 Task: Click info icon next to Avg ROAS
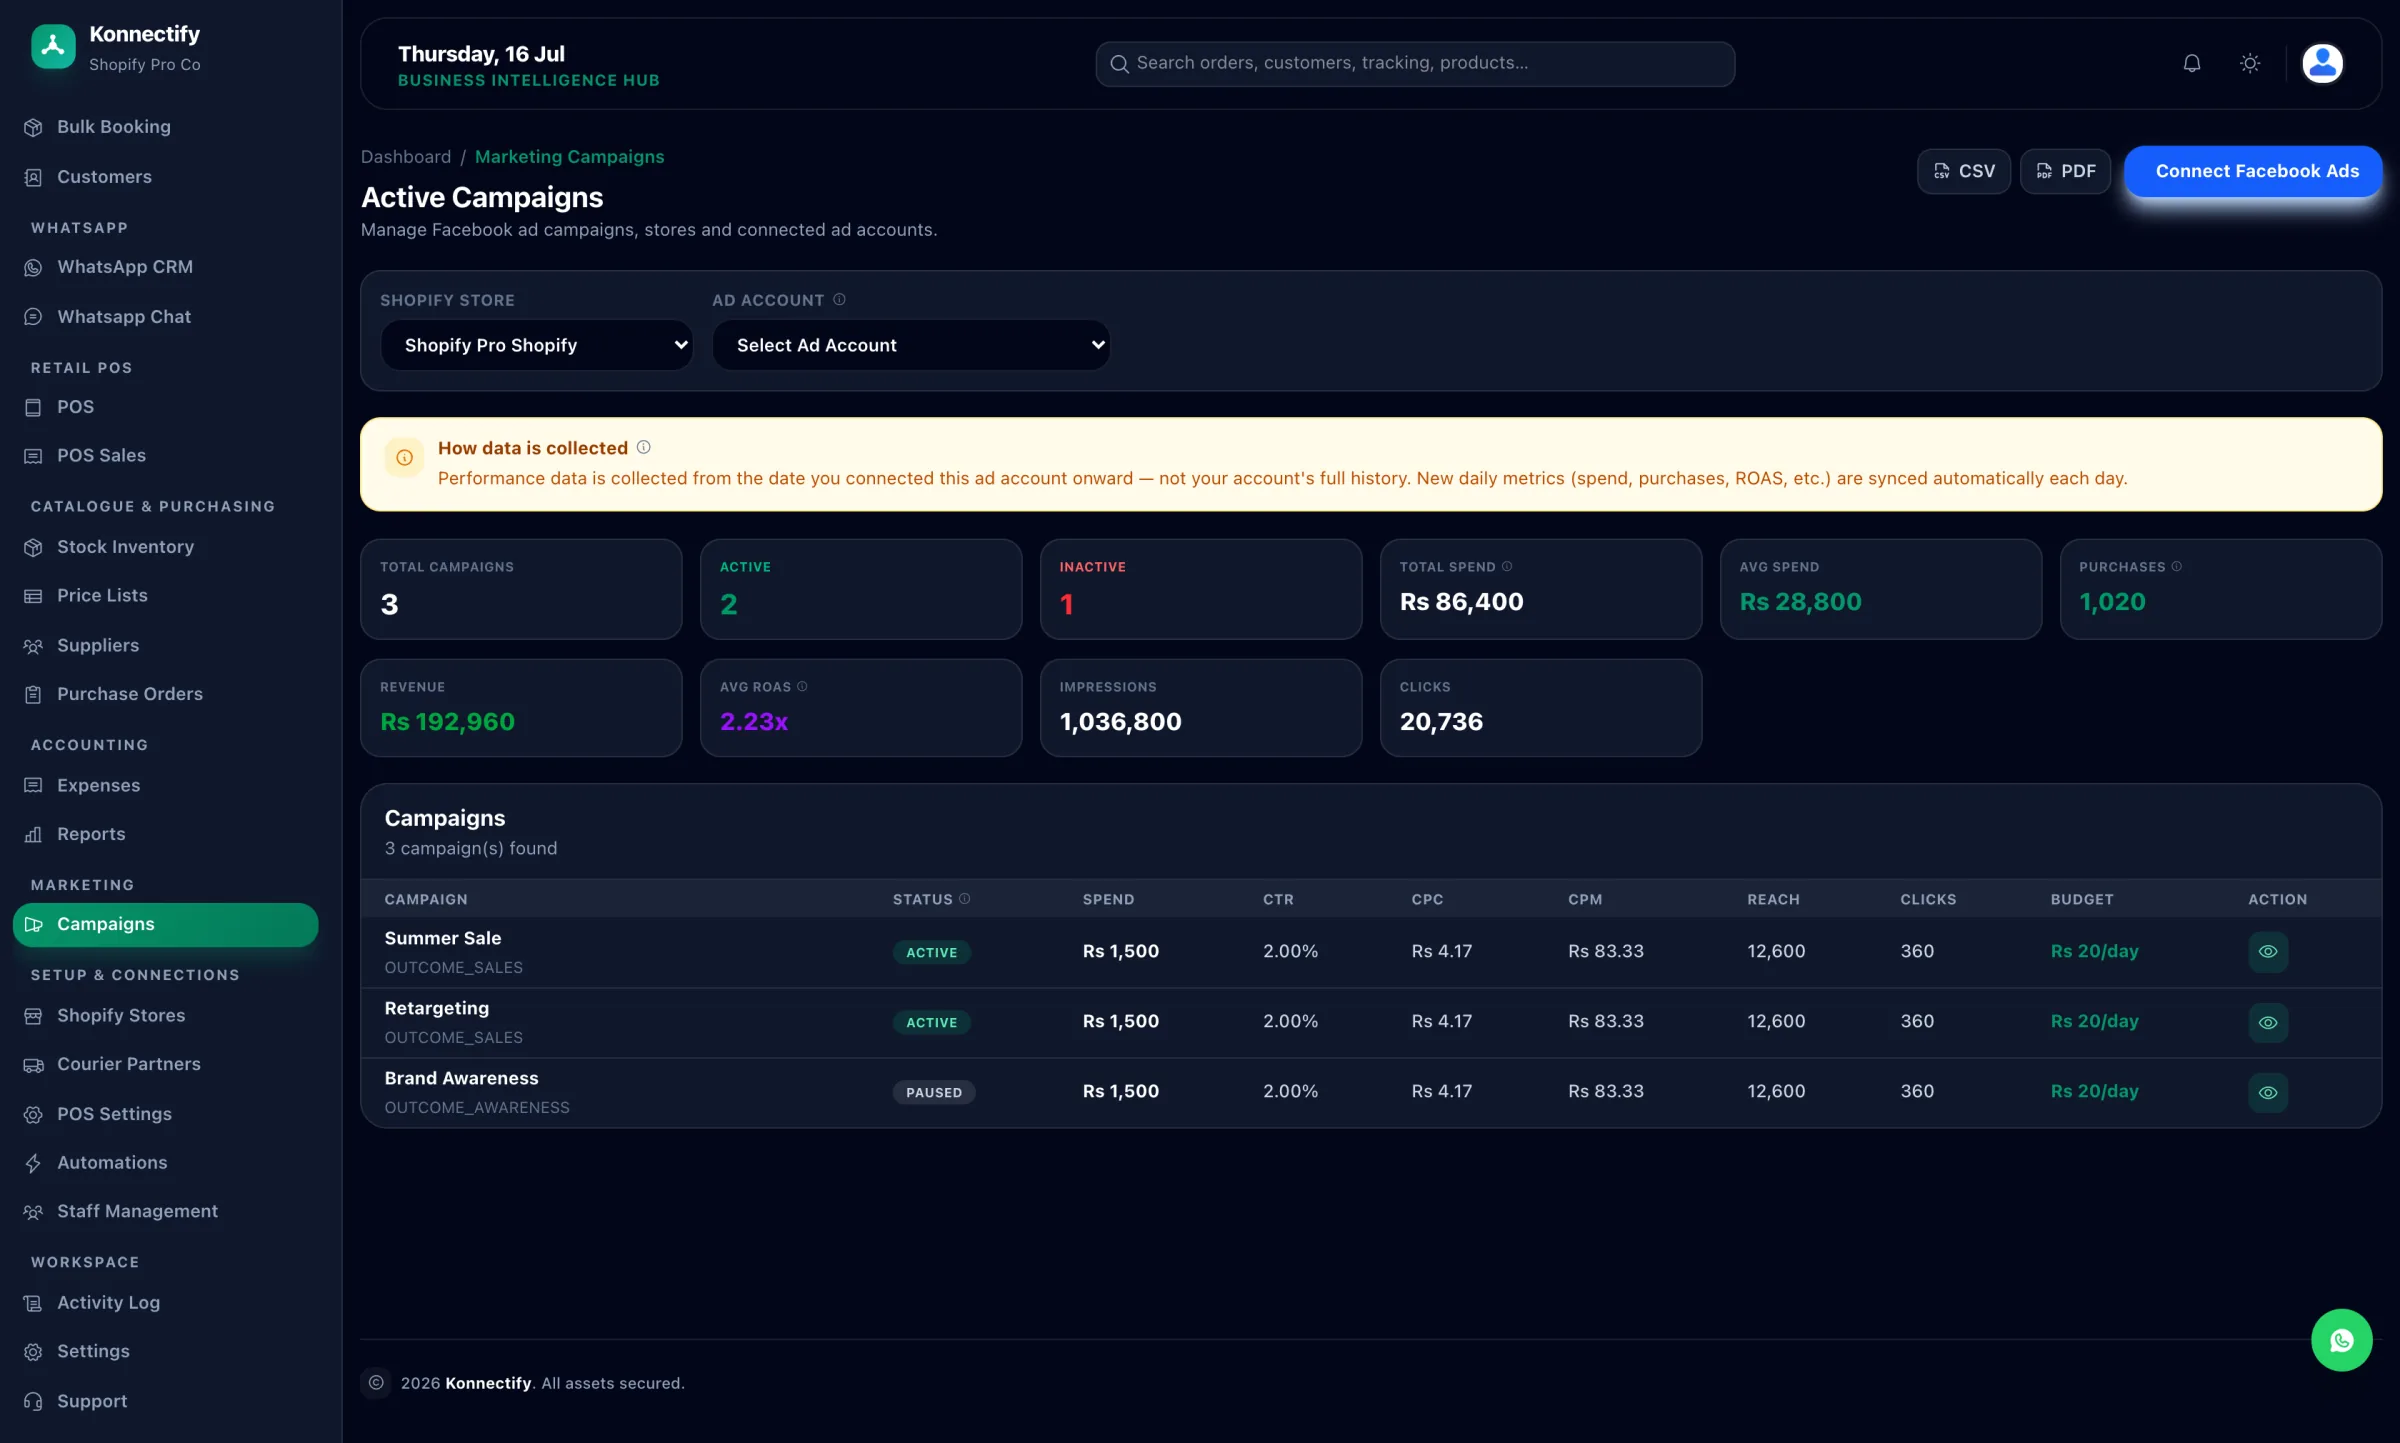pos(802,686)
